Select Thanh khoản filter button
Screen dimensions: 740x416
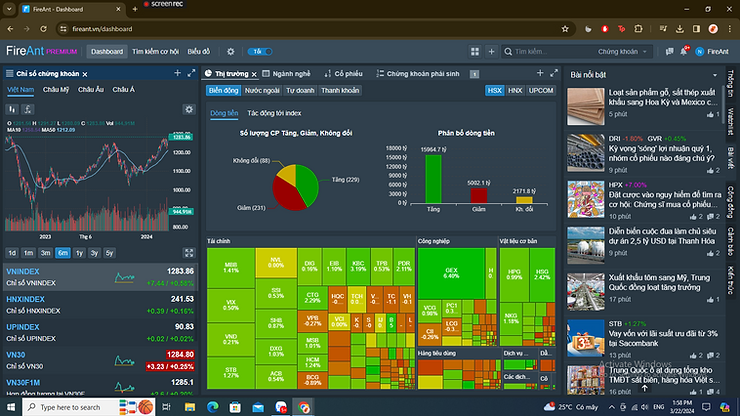point(340,91)
